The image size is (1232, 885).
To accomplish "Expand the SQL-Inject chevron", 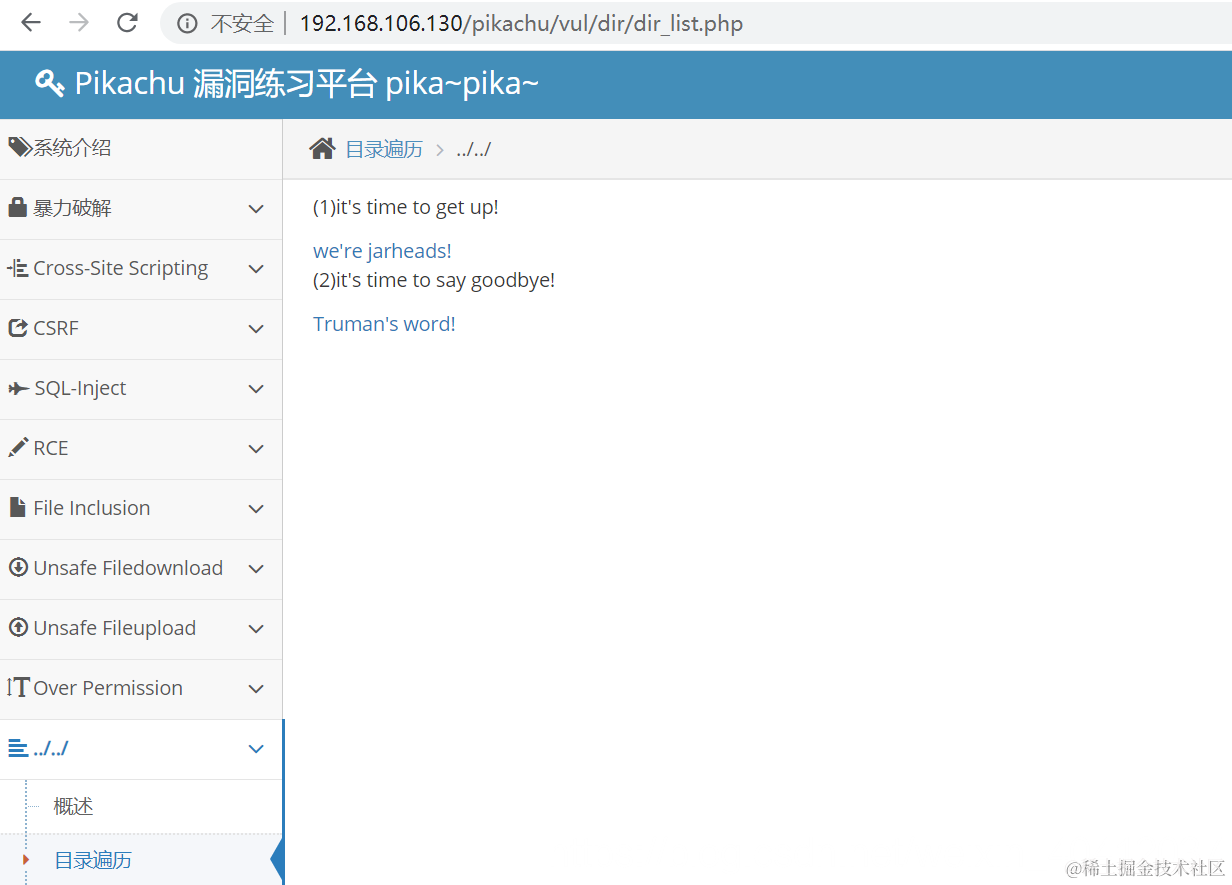I will click(256, 389).
